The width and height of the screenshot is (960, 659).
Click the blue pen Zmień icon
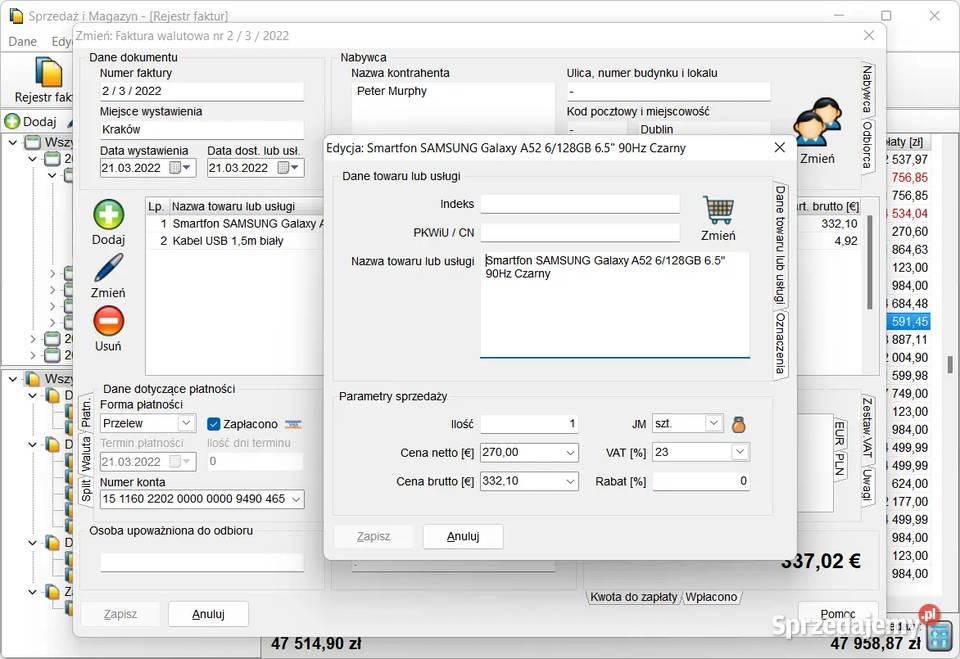[x=108, y=268]
